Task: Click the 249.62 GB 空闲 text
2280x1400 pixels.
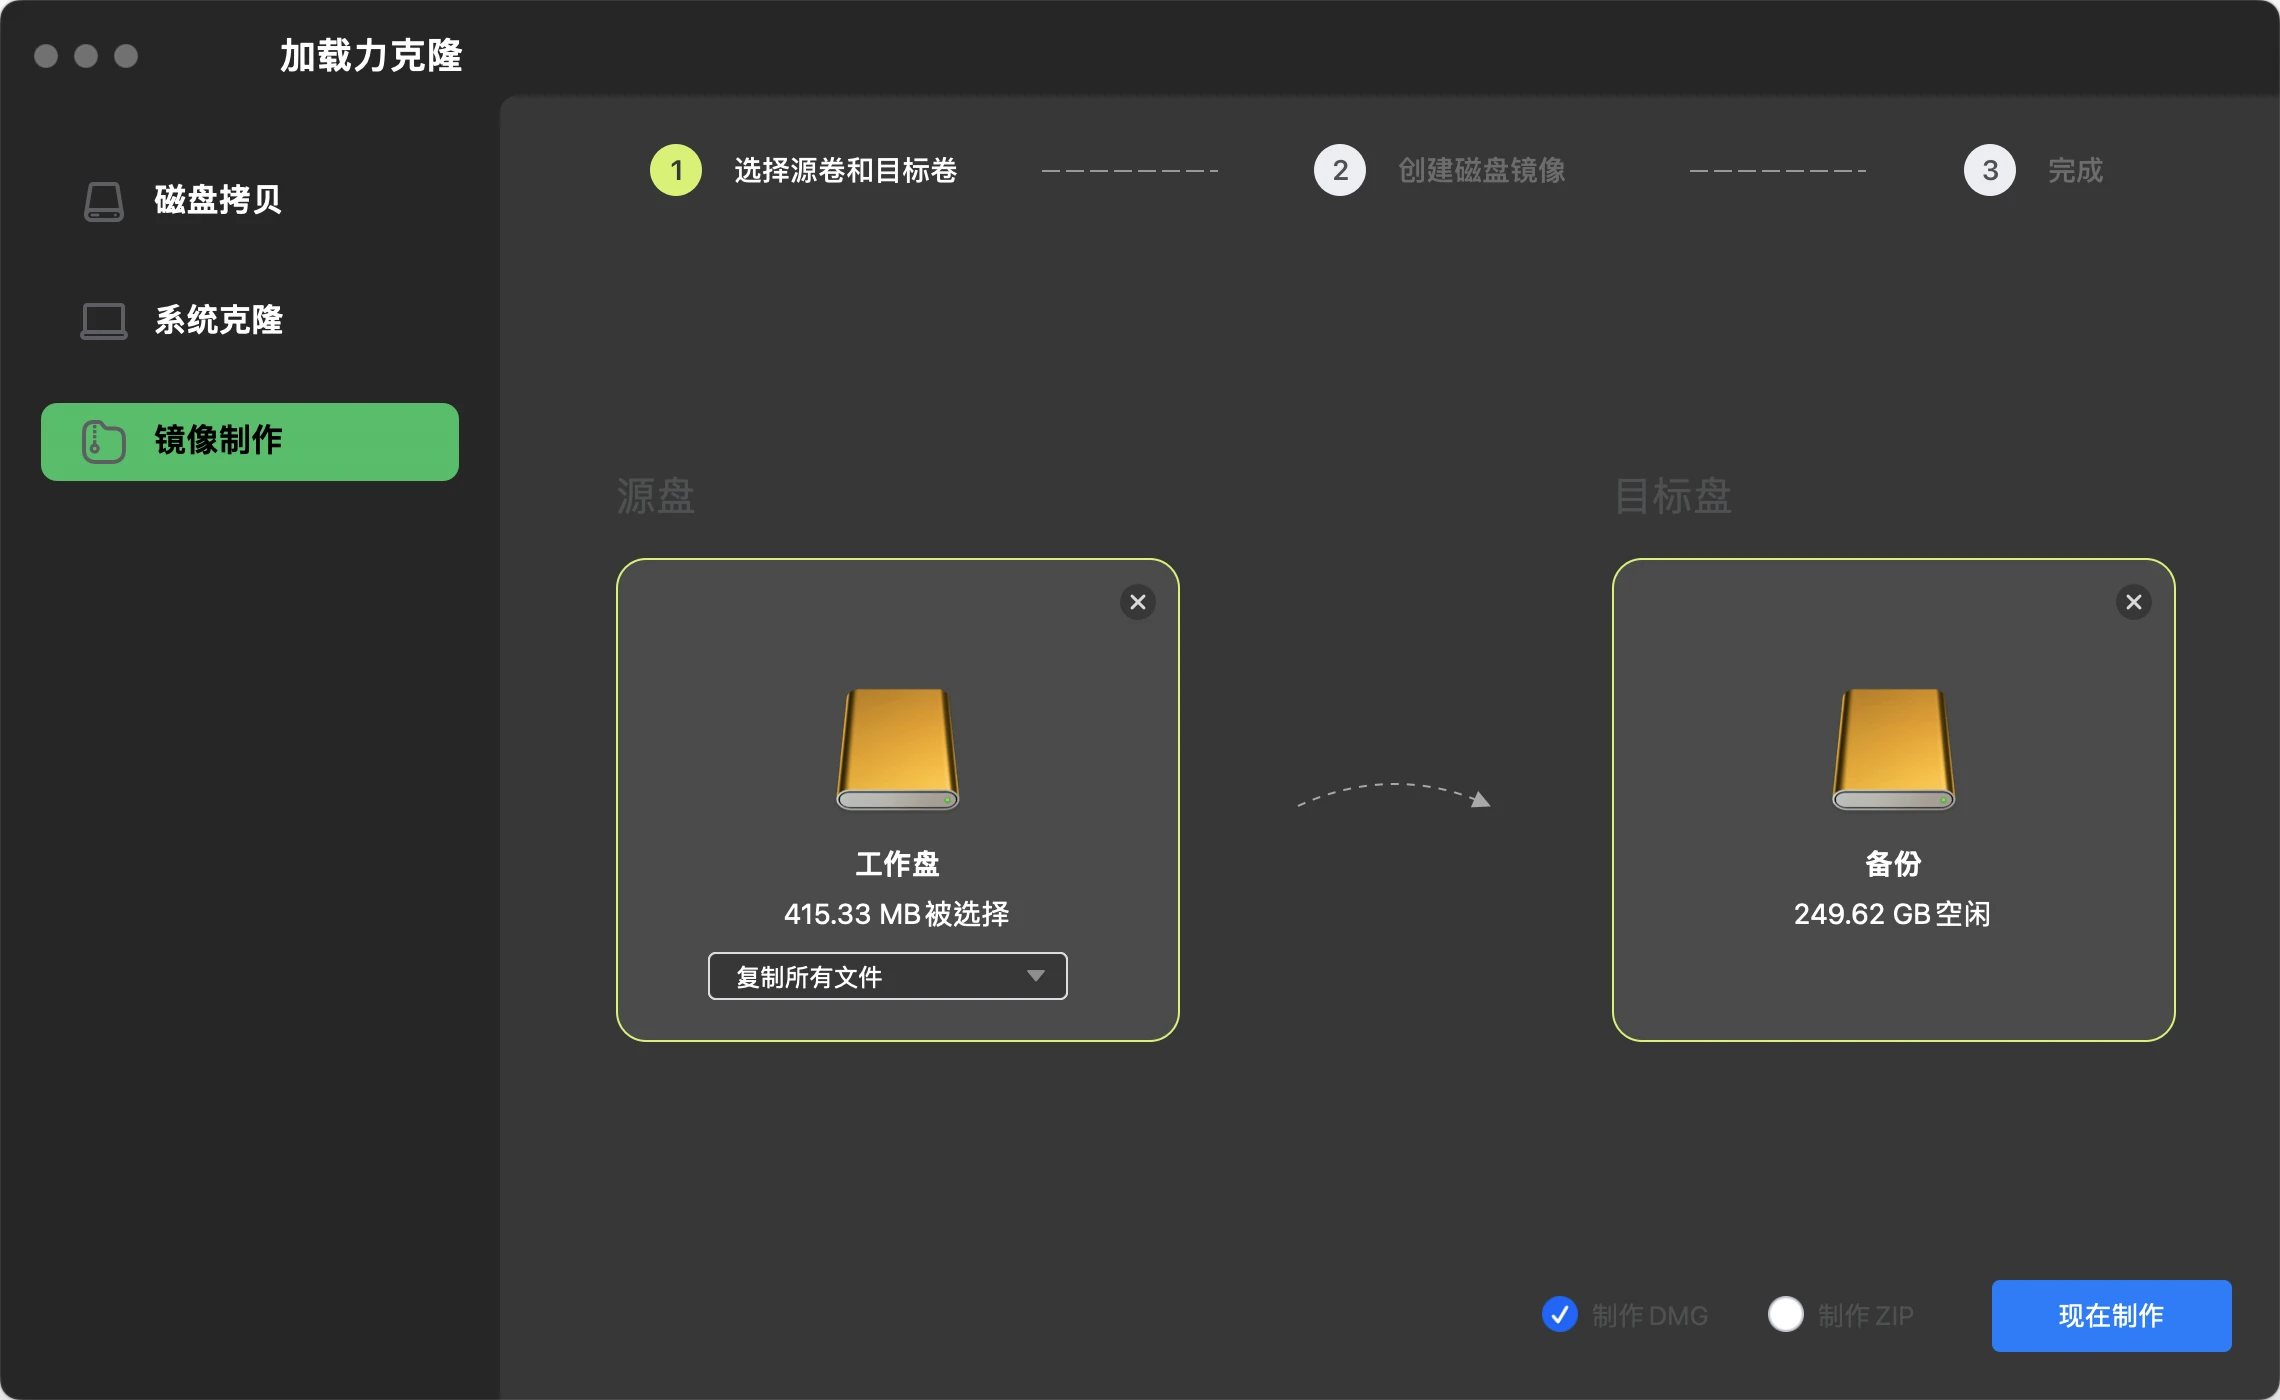Action: [x=1892, y=914]
